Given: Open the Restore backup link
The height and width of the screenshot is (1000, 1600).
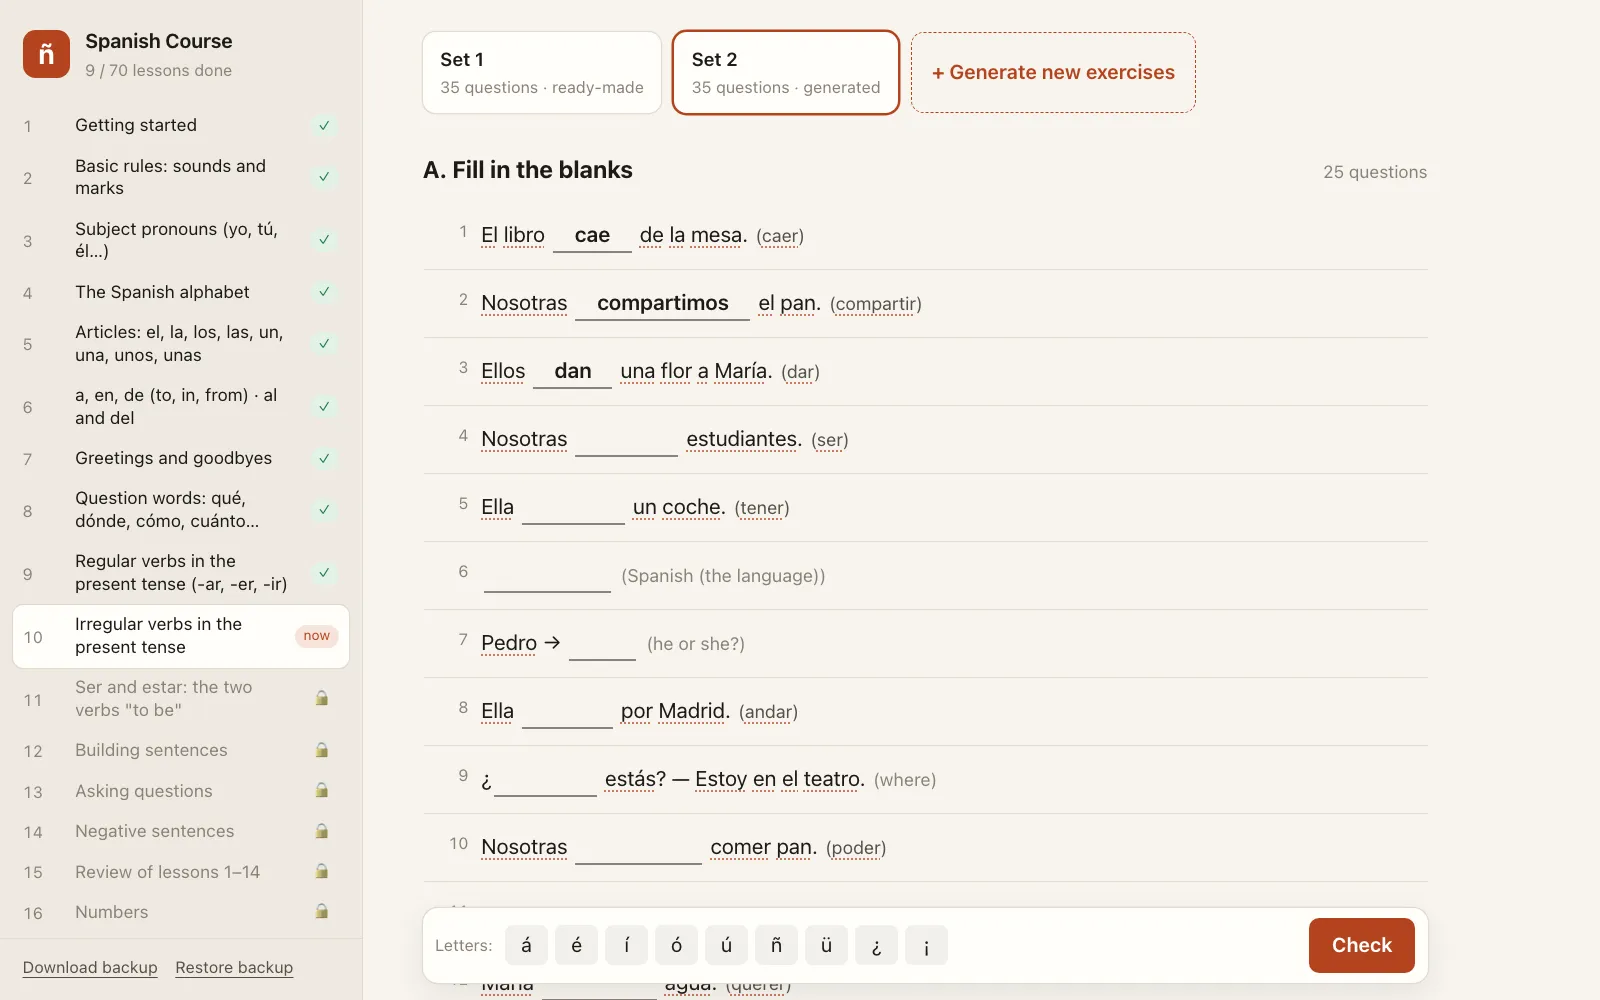Looking at the screenshot, I should tap(234, 967).
